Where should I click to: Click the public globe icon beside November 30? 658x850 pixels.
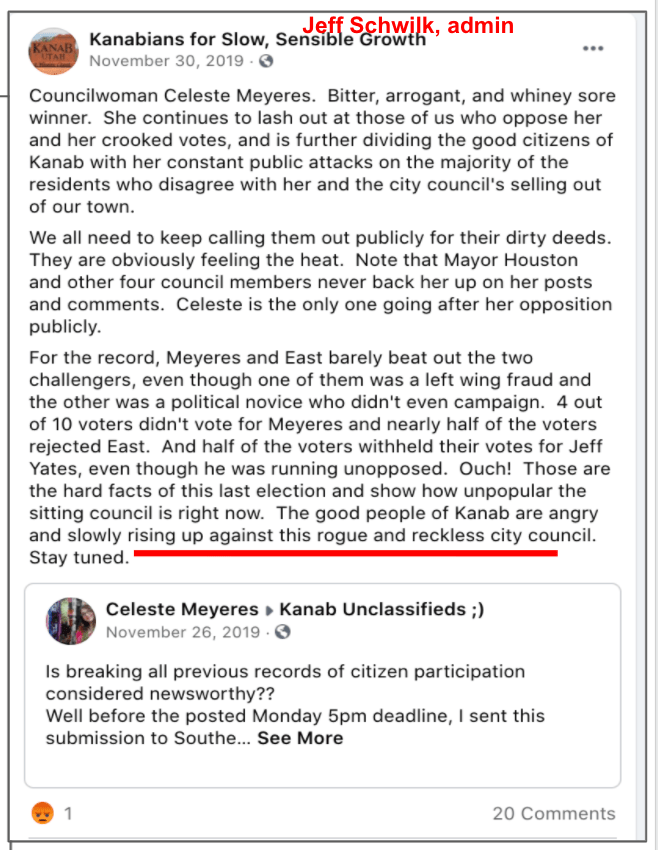266,62
